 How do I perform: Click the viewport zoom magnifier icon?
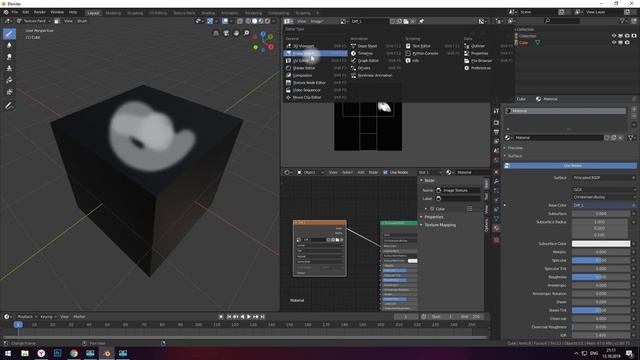tap(246, 33)
